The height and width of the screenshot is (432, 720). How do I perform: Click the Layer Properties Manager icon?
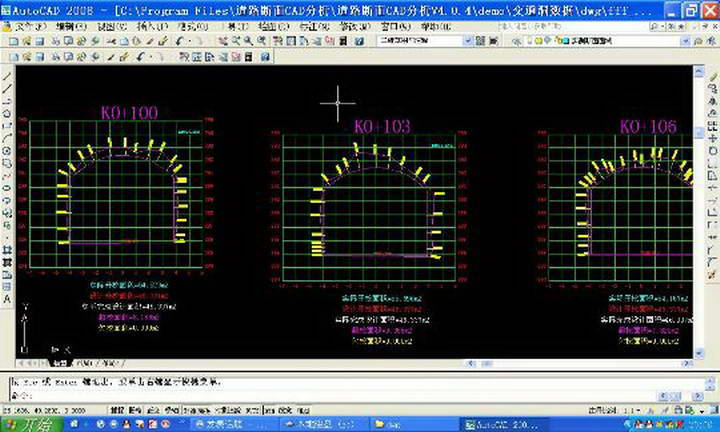(x=517, y=41)
